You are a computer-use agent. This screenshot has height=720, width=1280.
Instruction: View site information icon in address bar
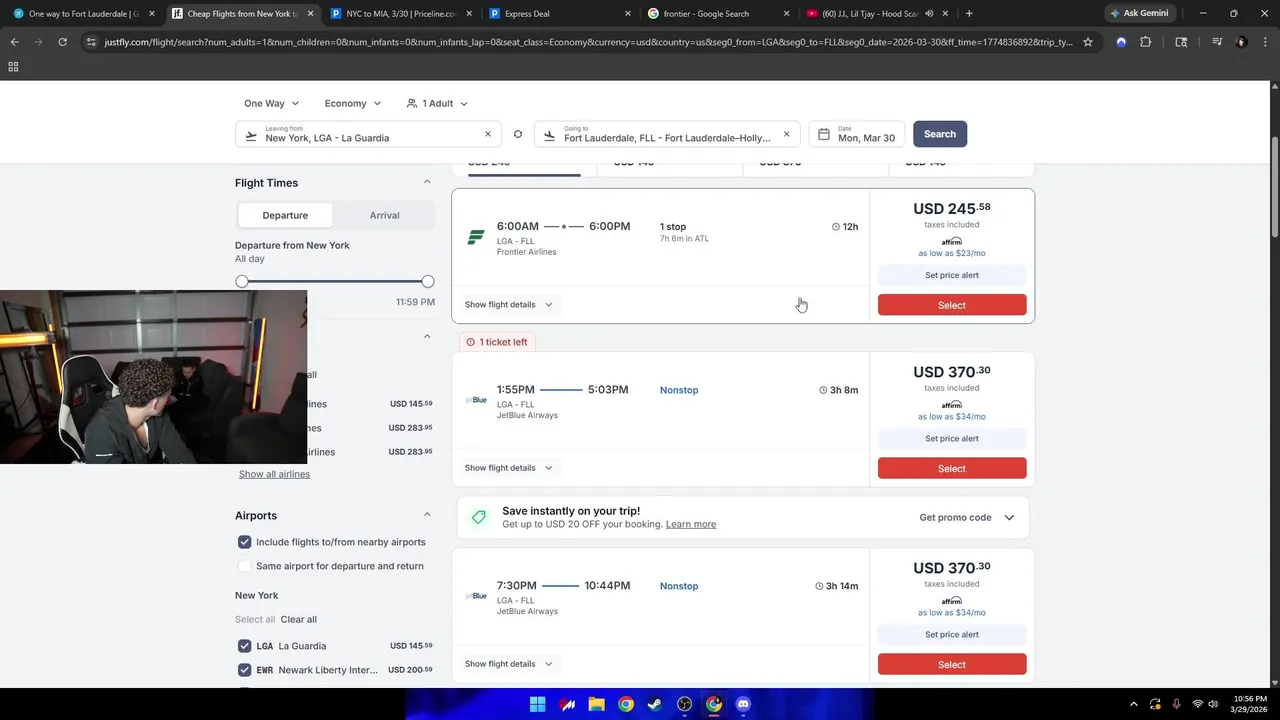pyautogui.click(x=91, y=42)
